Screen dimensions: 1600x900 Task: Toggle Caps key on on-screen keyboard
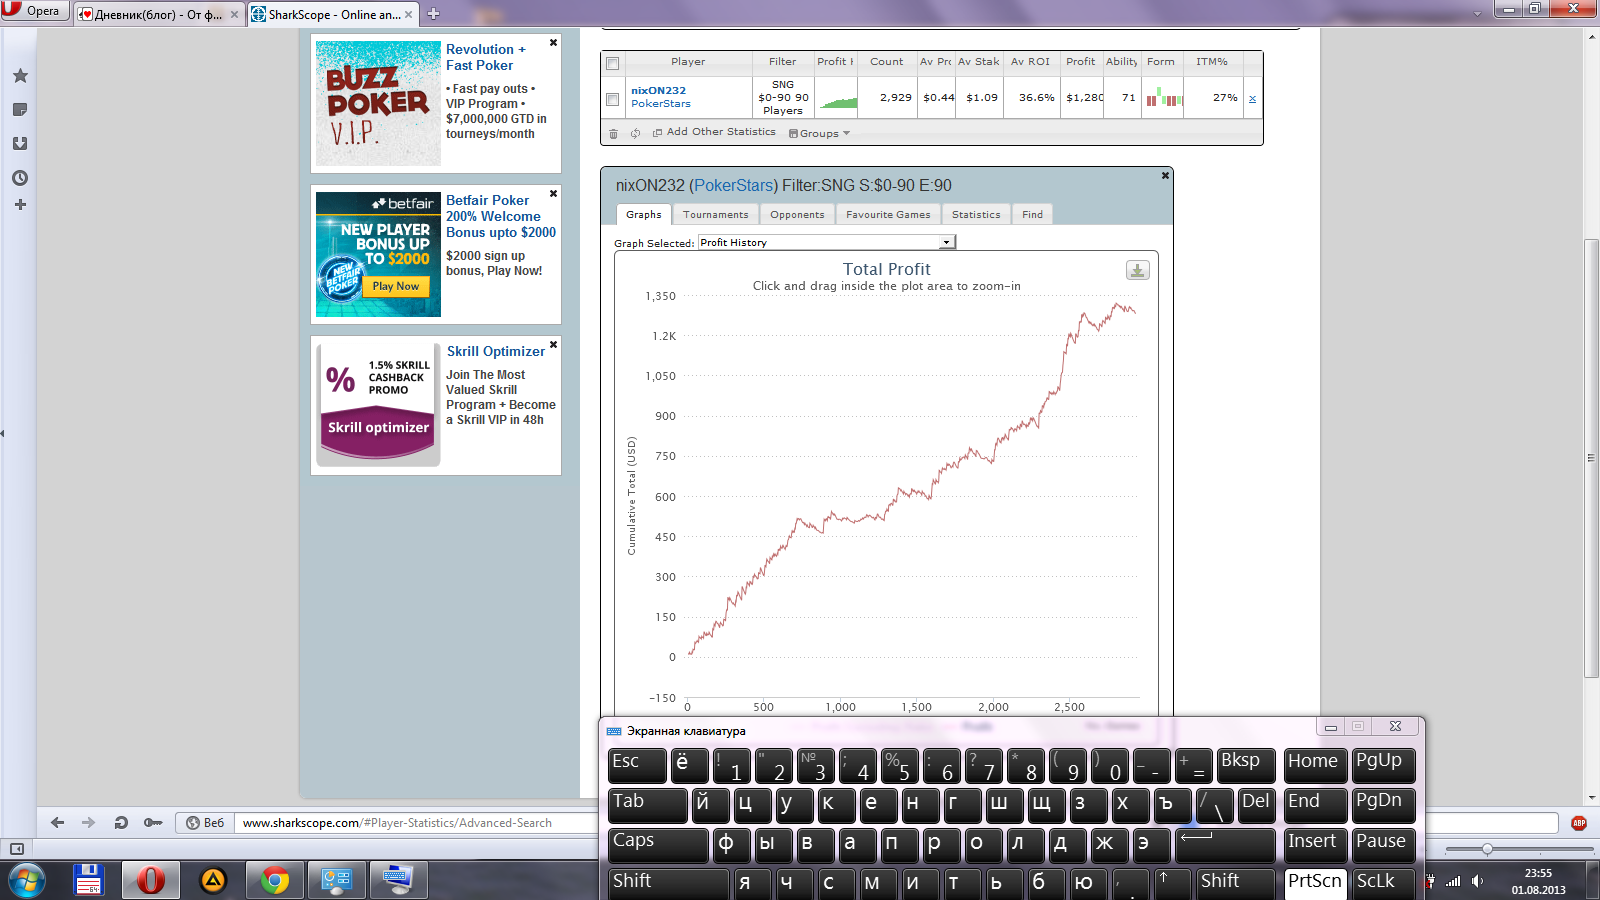click(x=656, y=843)
